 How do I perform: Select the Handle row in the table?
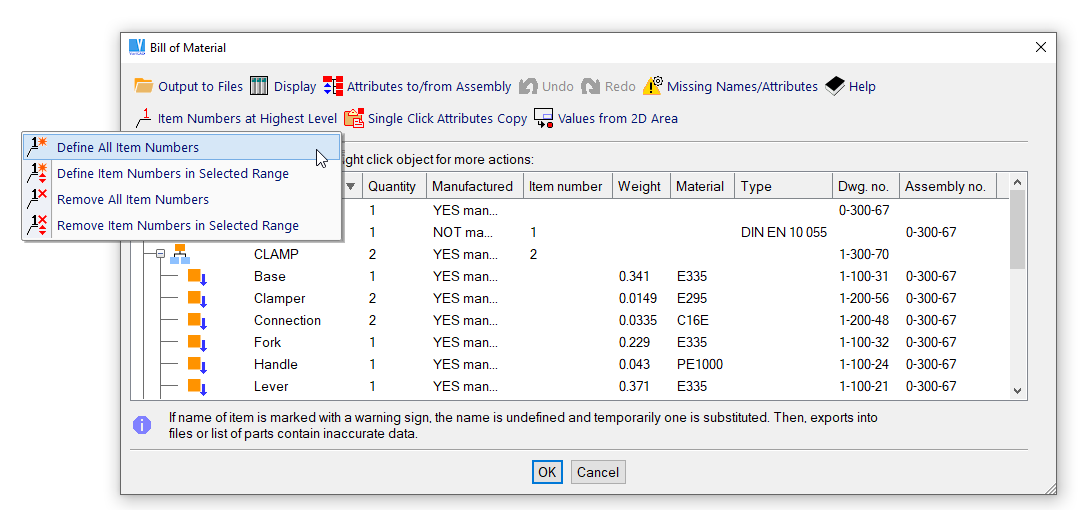(x=276, y=364)
